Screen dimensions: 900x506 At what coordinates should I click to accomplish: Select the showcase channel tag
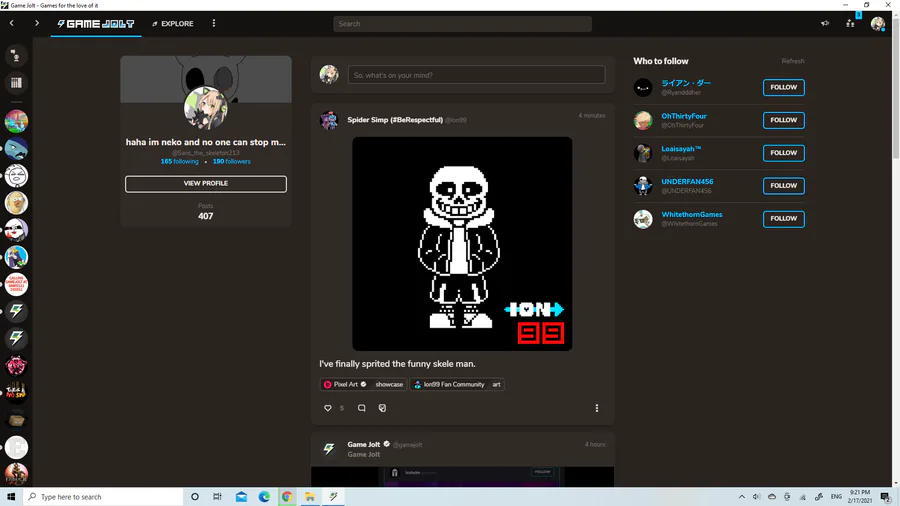(x=389, y=384)
